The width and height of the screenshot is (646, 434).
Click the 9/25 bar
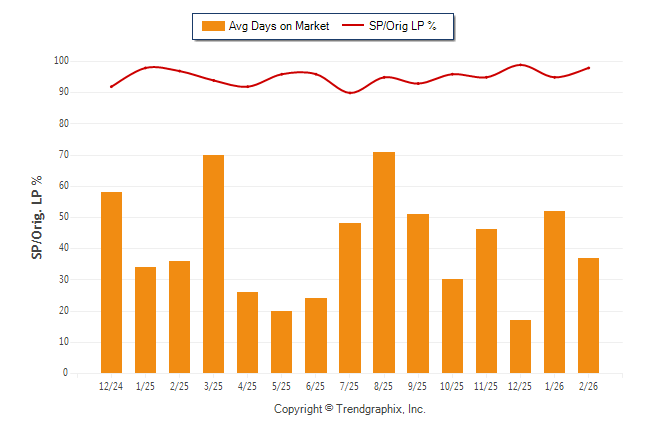[418, 293]
